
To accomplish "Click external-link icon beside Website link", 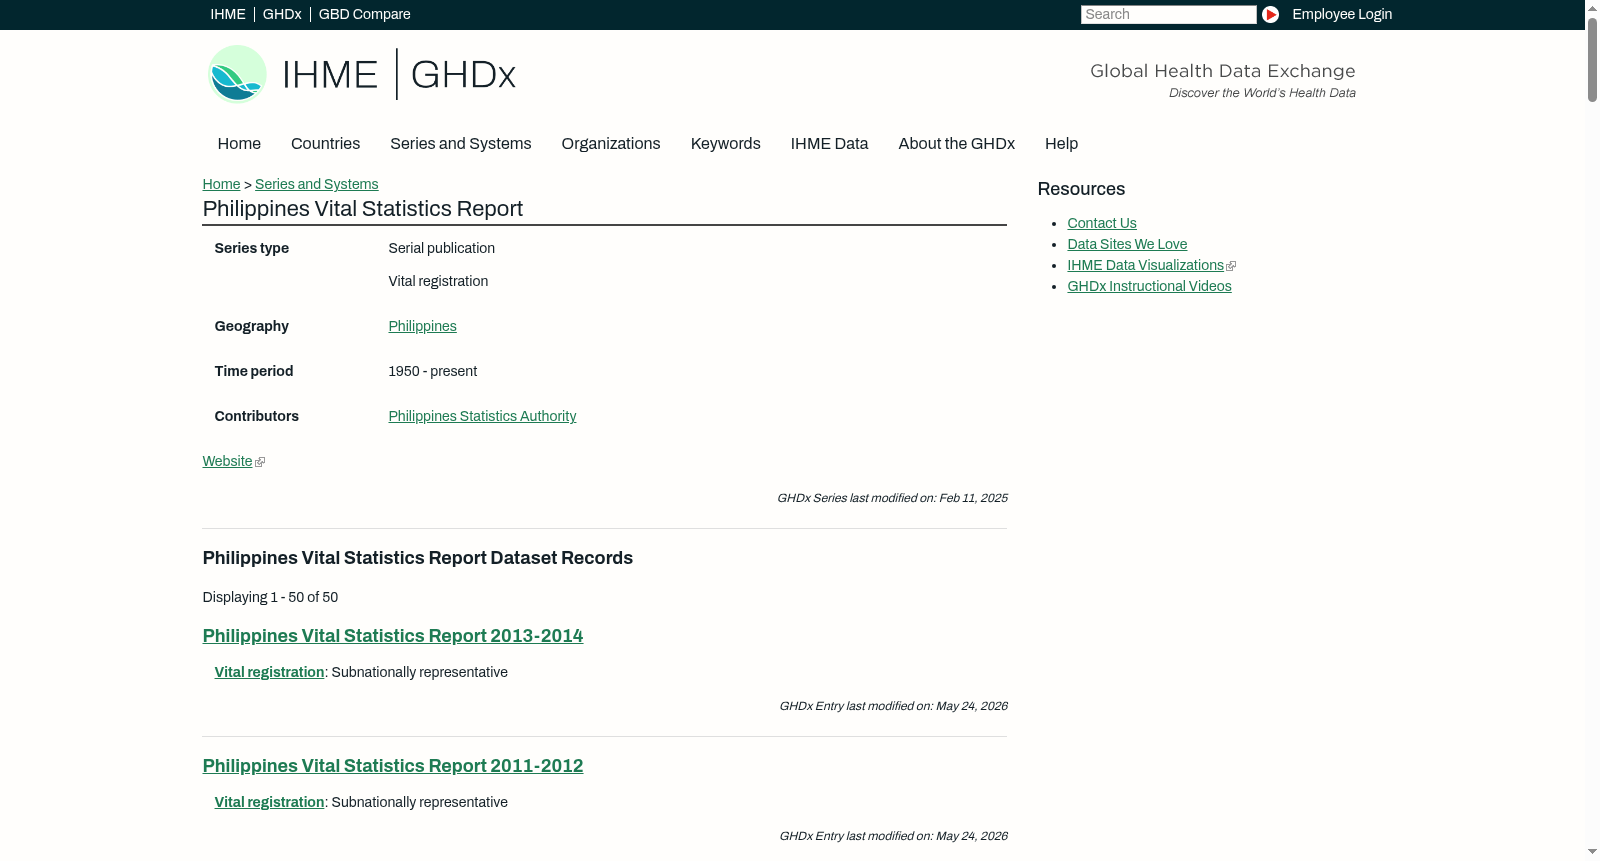I will point(260,462).
